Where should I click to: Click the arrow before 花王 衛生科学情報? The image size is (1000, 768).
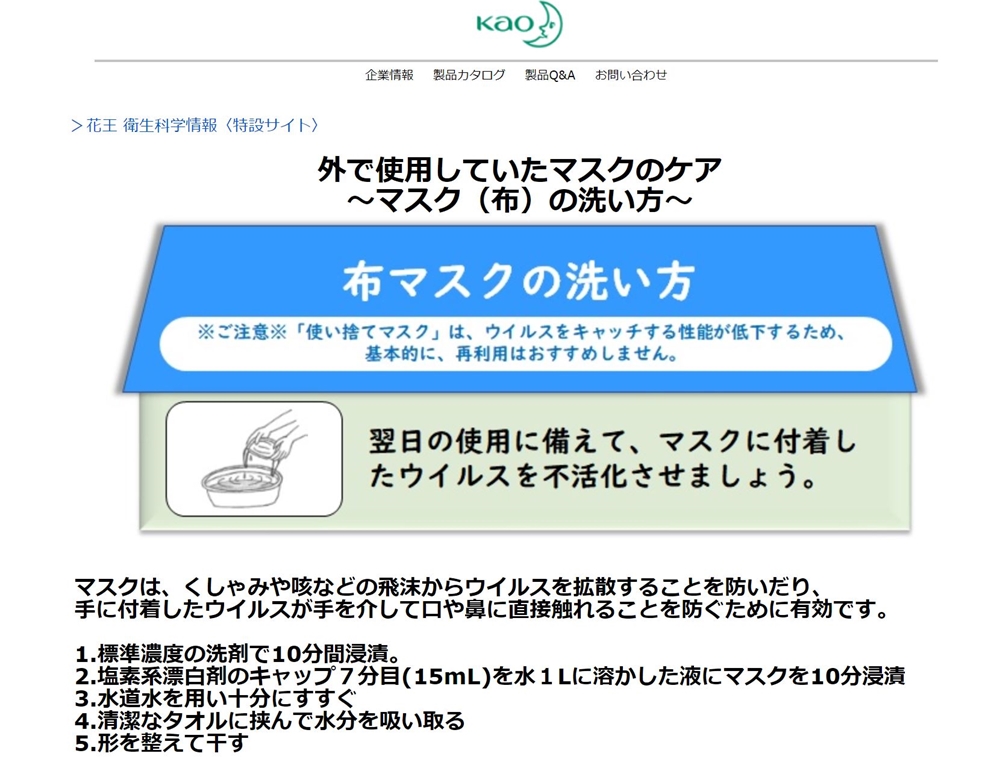[76, 126]
